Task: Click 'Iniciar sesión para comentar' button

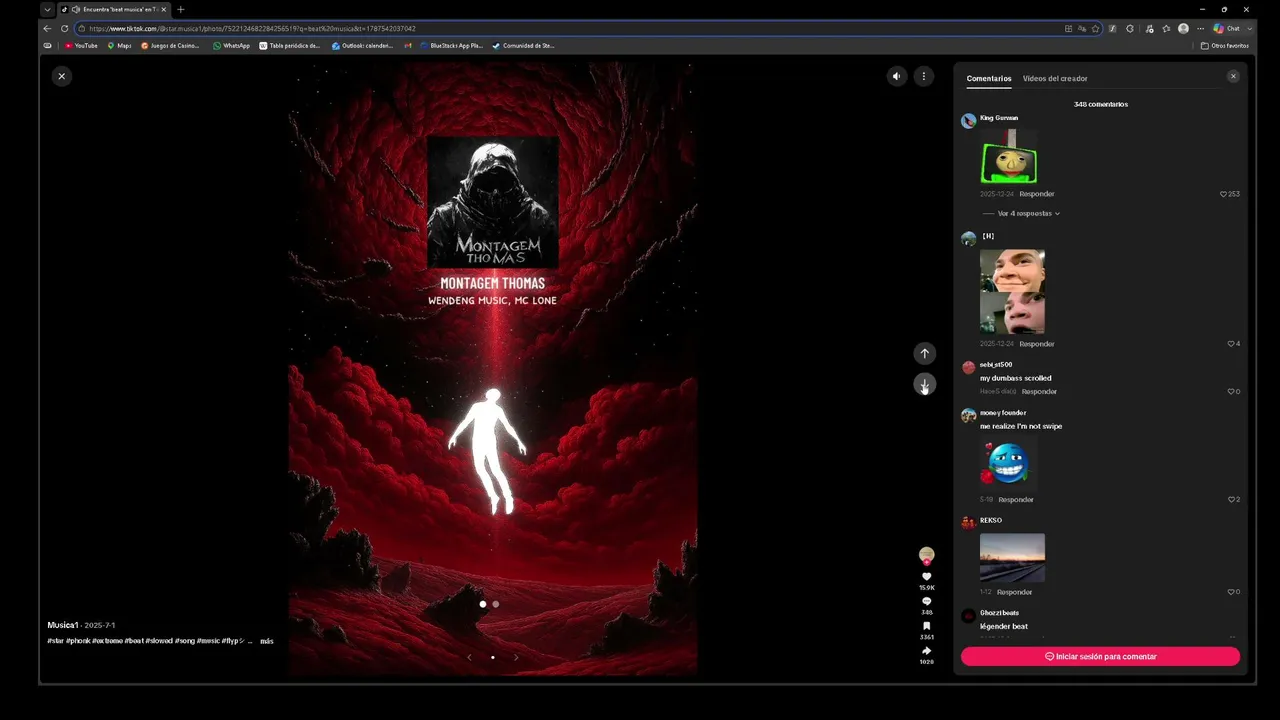Action: click(x=1100, y=657)
